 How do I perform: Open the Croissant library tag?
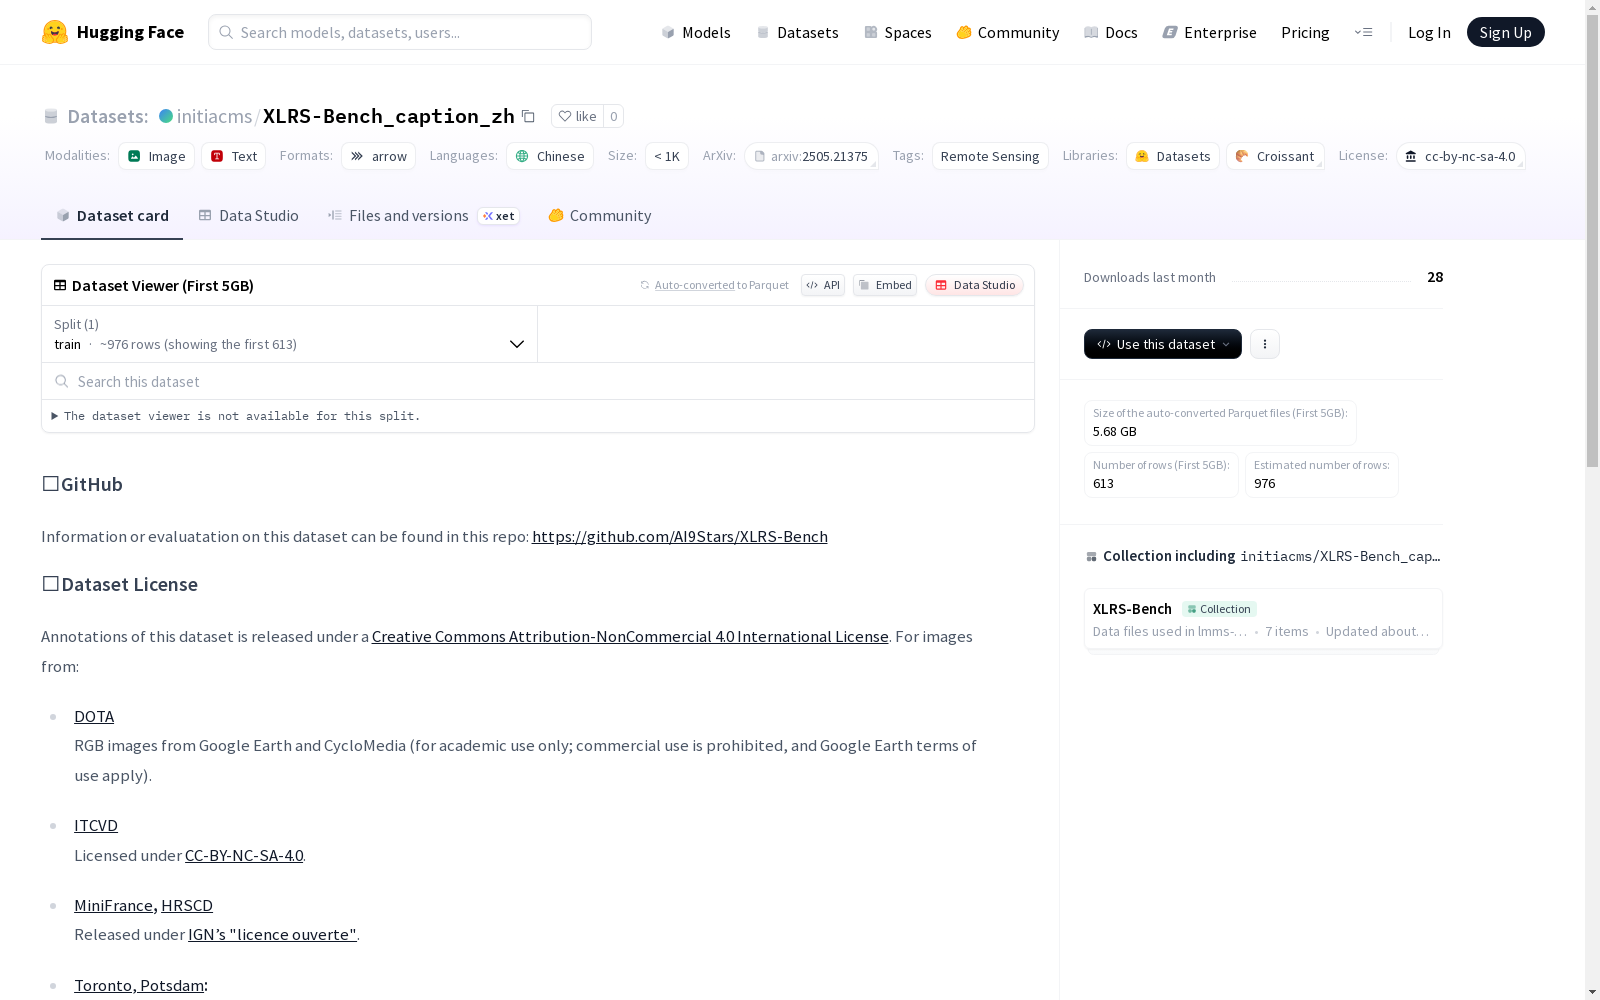point(1275,156)
